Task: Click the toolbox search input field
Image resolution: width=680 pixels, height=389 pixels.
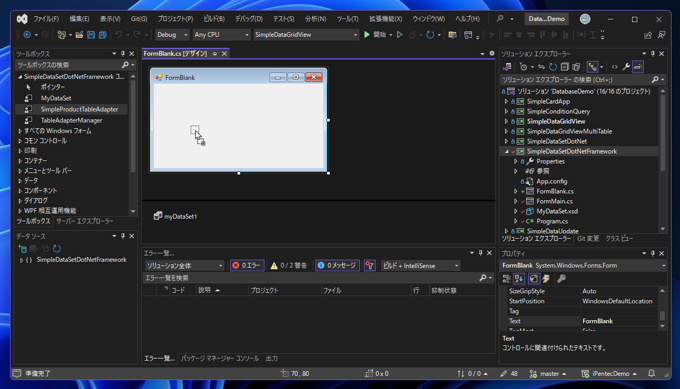Action: pyautogui.click(x=69, y=65)
